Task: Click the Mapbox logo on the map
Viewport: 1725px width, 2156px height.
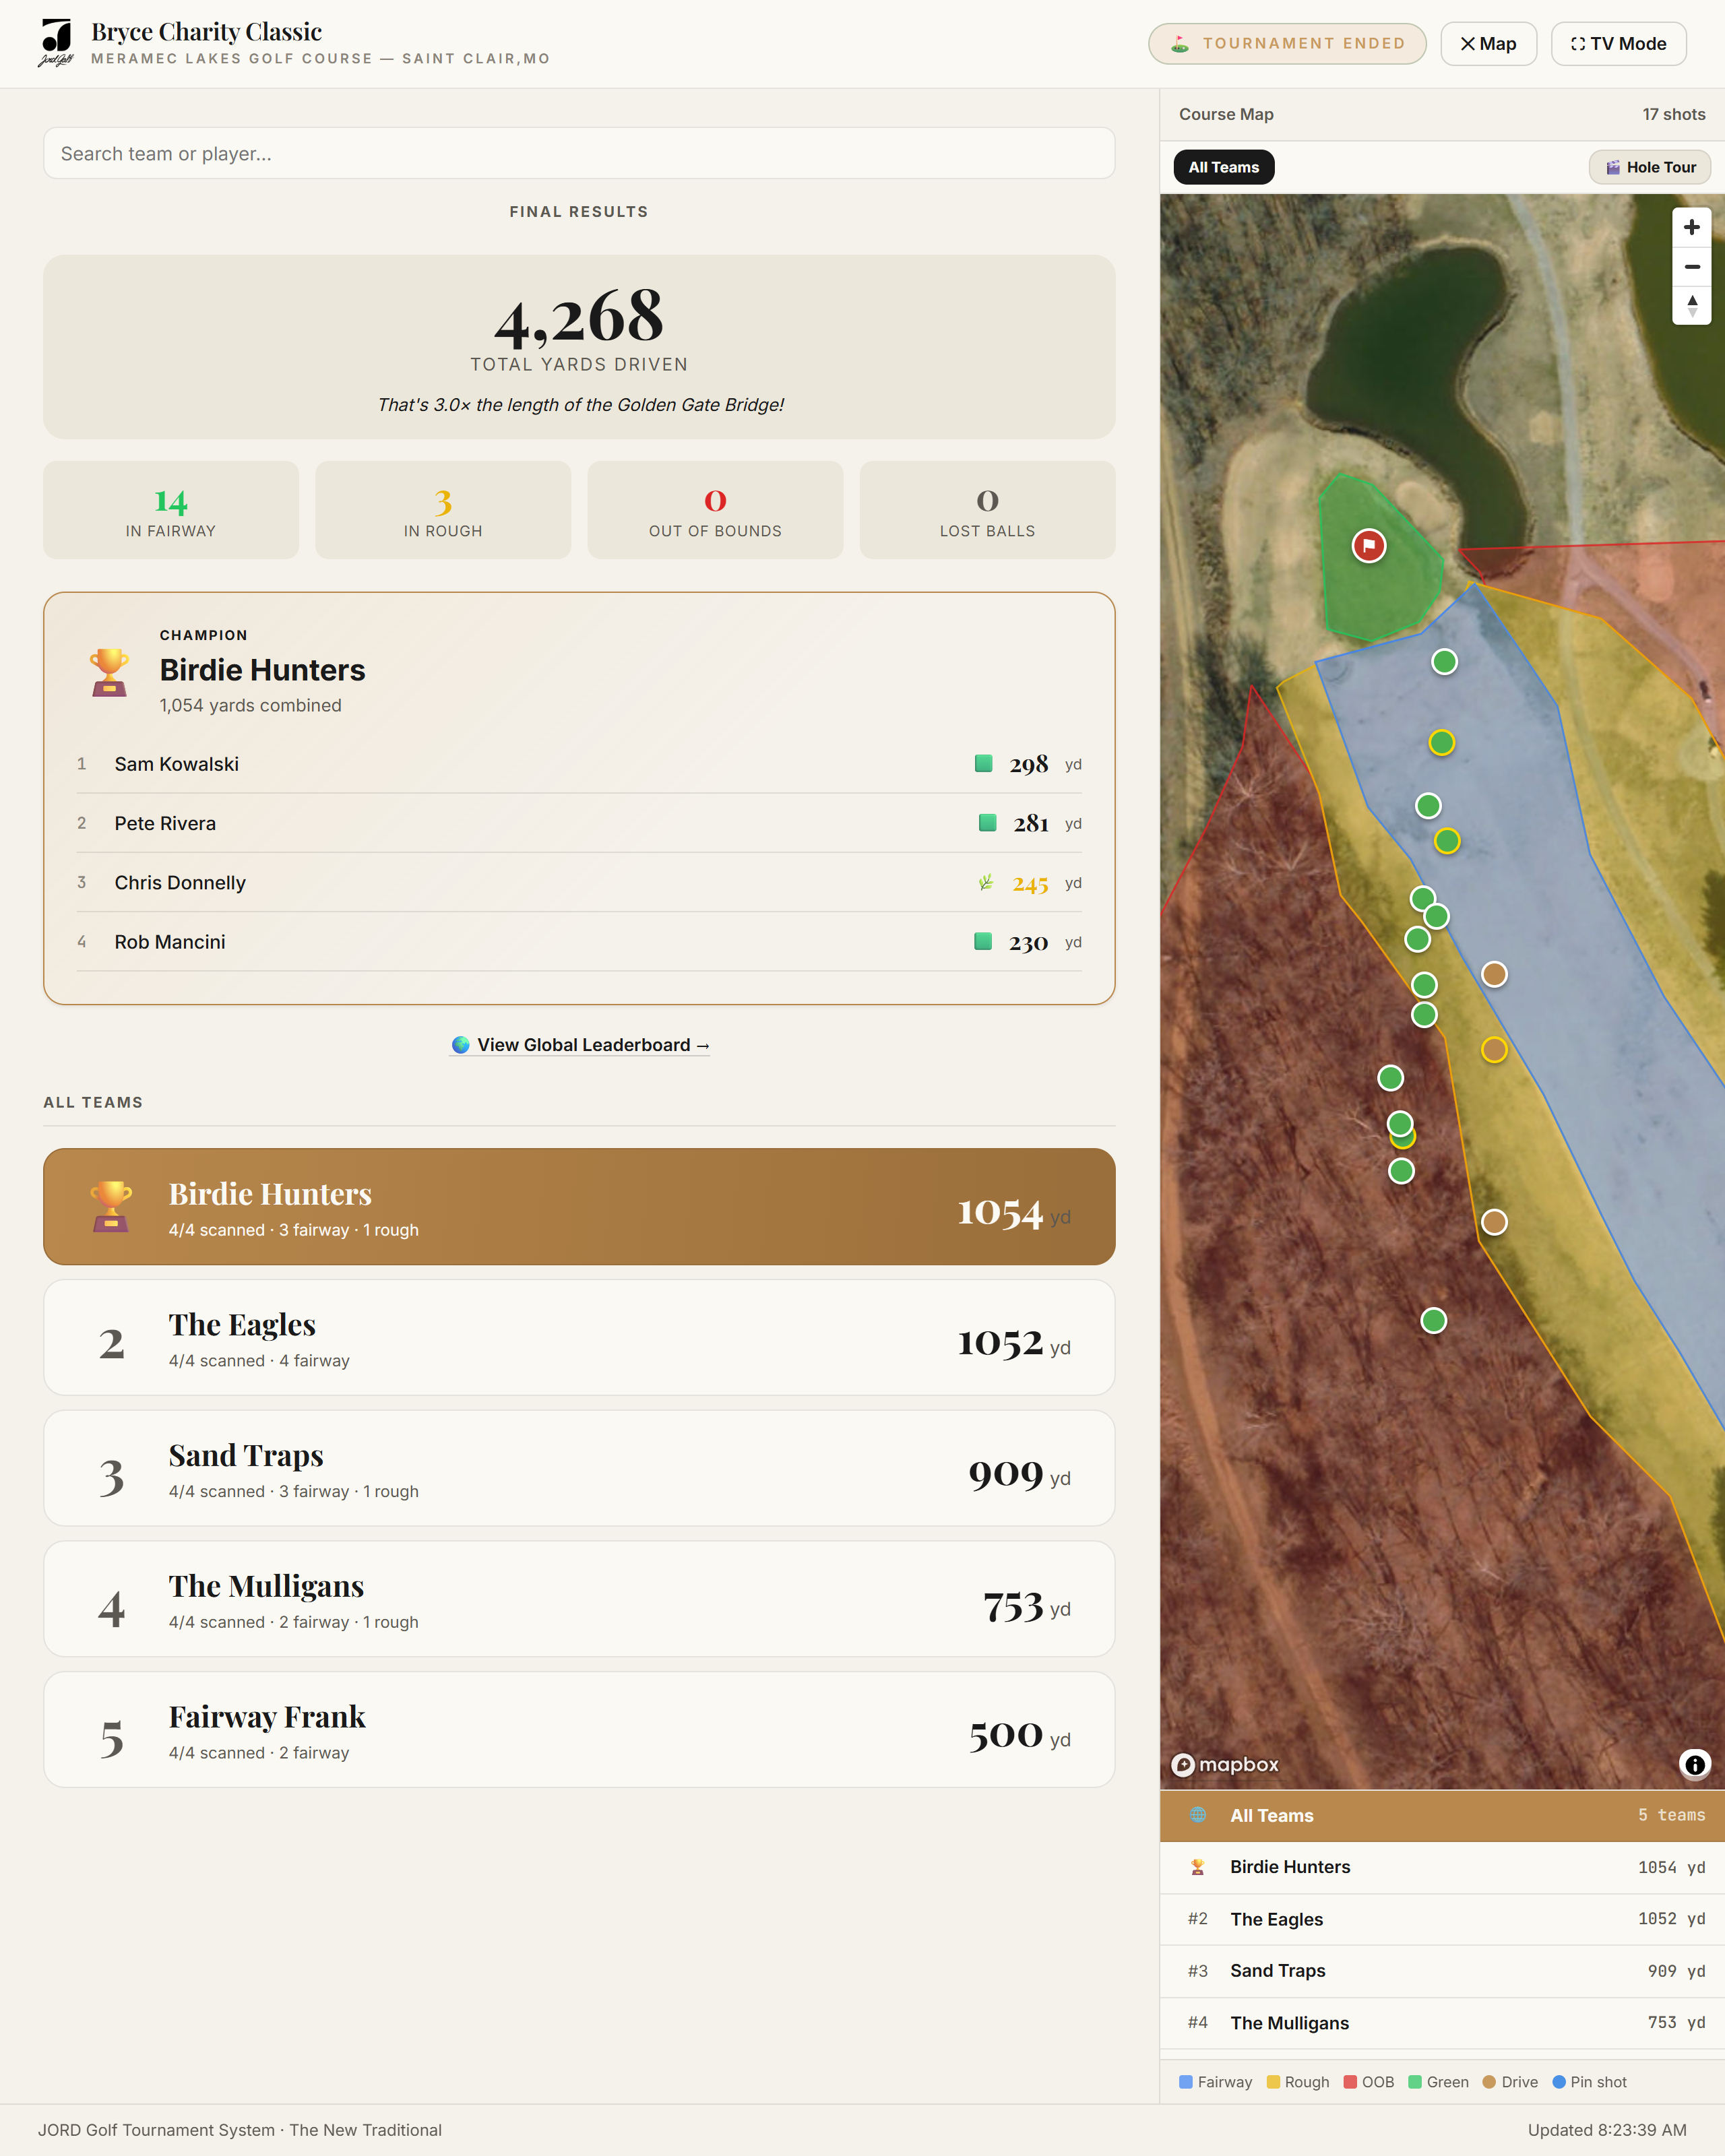Action: [x=1225, y=1765]
